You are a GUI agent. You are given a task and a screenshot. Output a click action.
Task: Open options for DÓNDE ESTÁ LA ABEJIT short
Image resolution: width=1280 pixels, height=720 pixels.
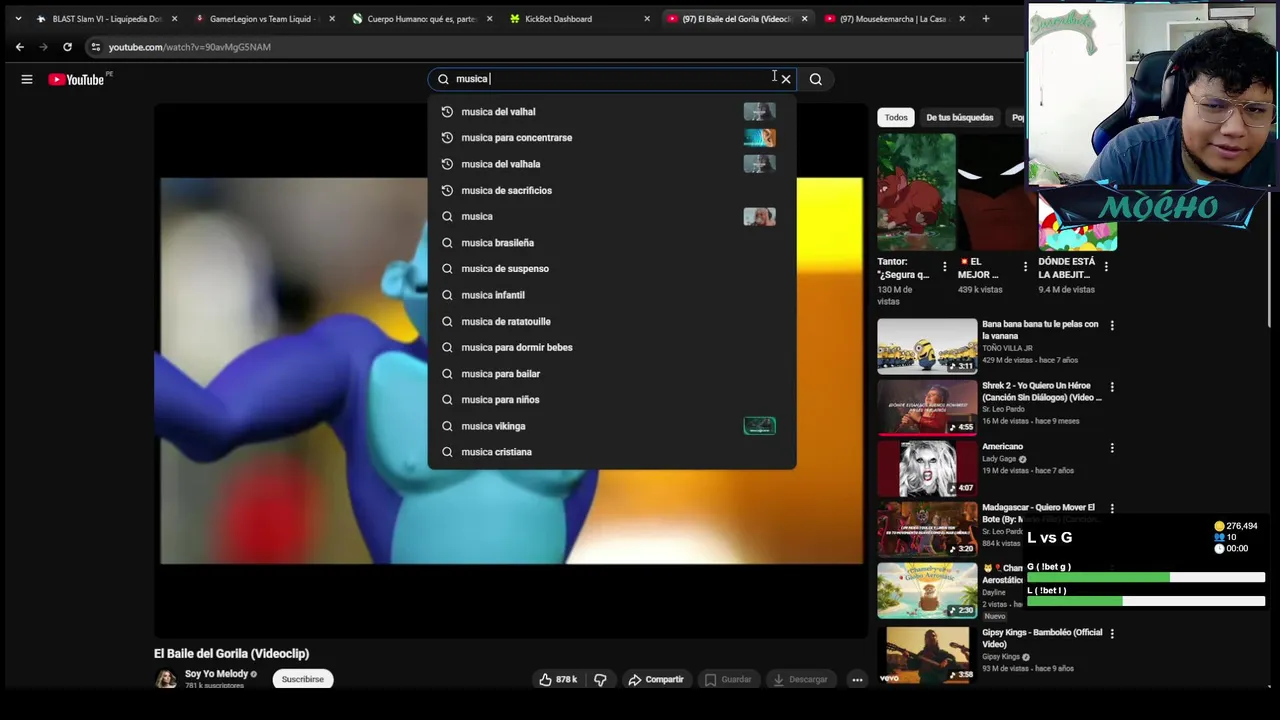pos(1105,267)
